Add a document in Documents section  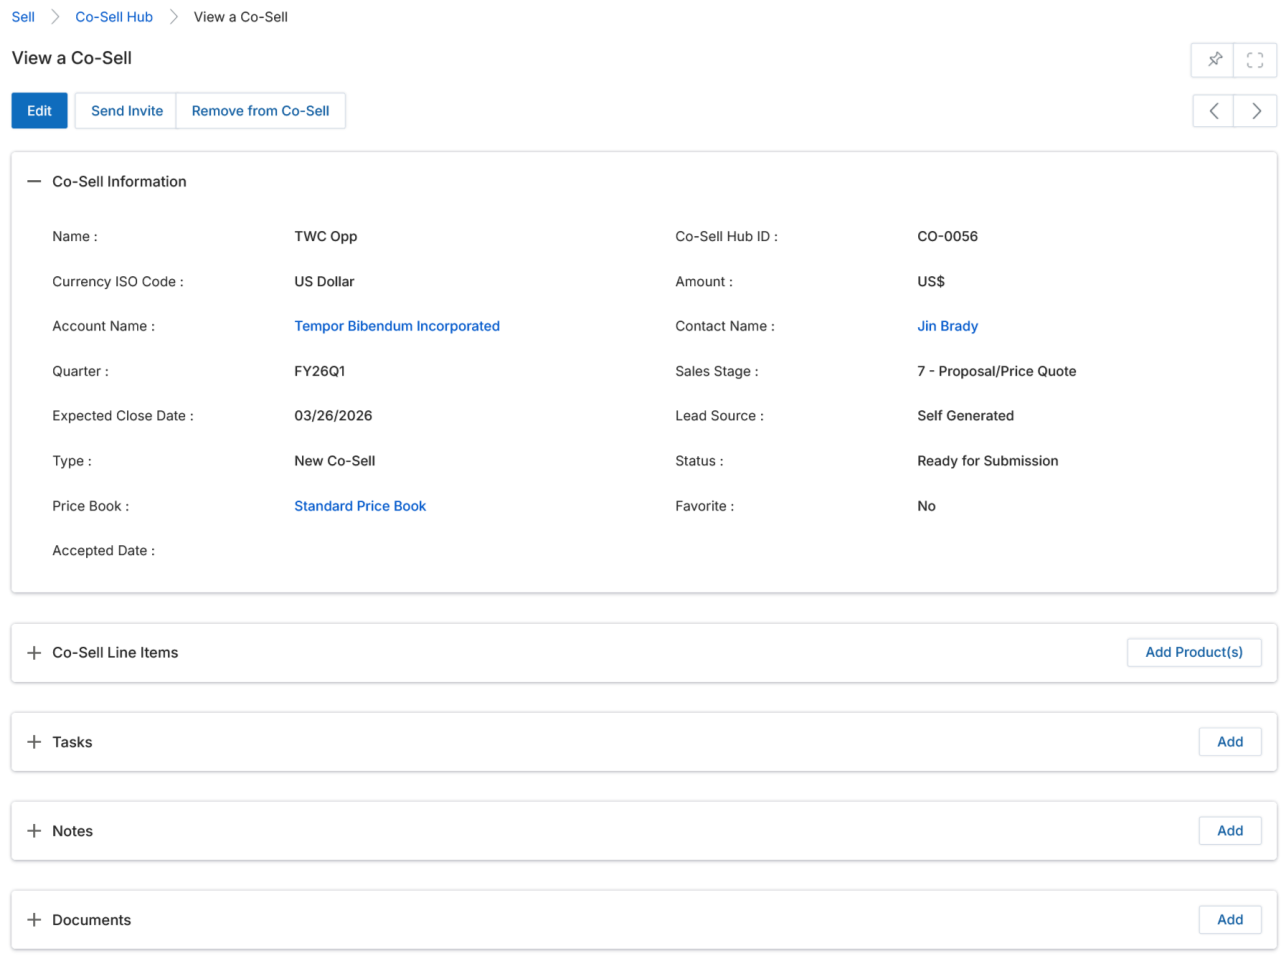1230,920
